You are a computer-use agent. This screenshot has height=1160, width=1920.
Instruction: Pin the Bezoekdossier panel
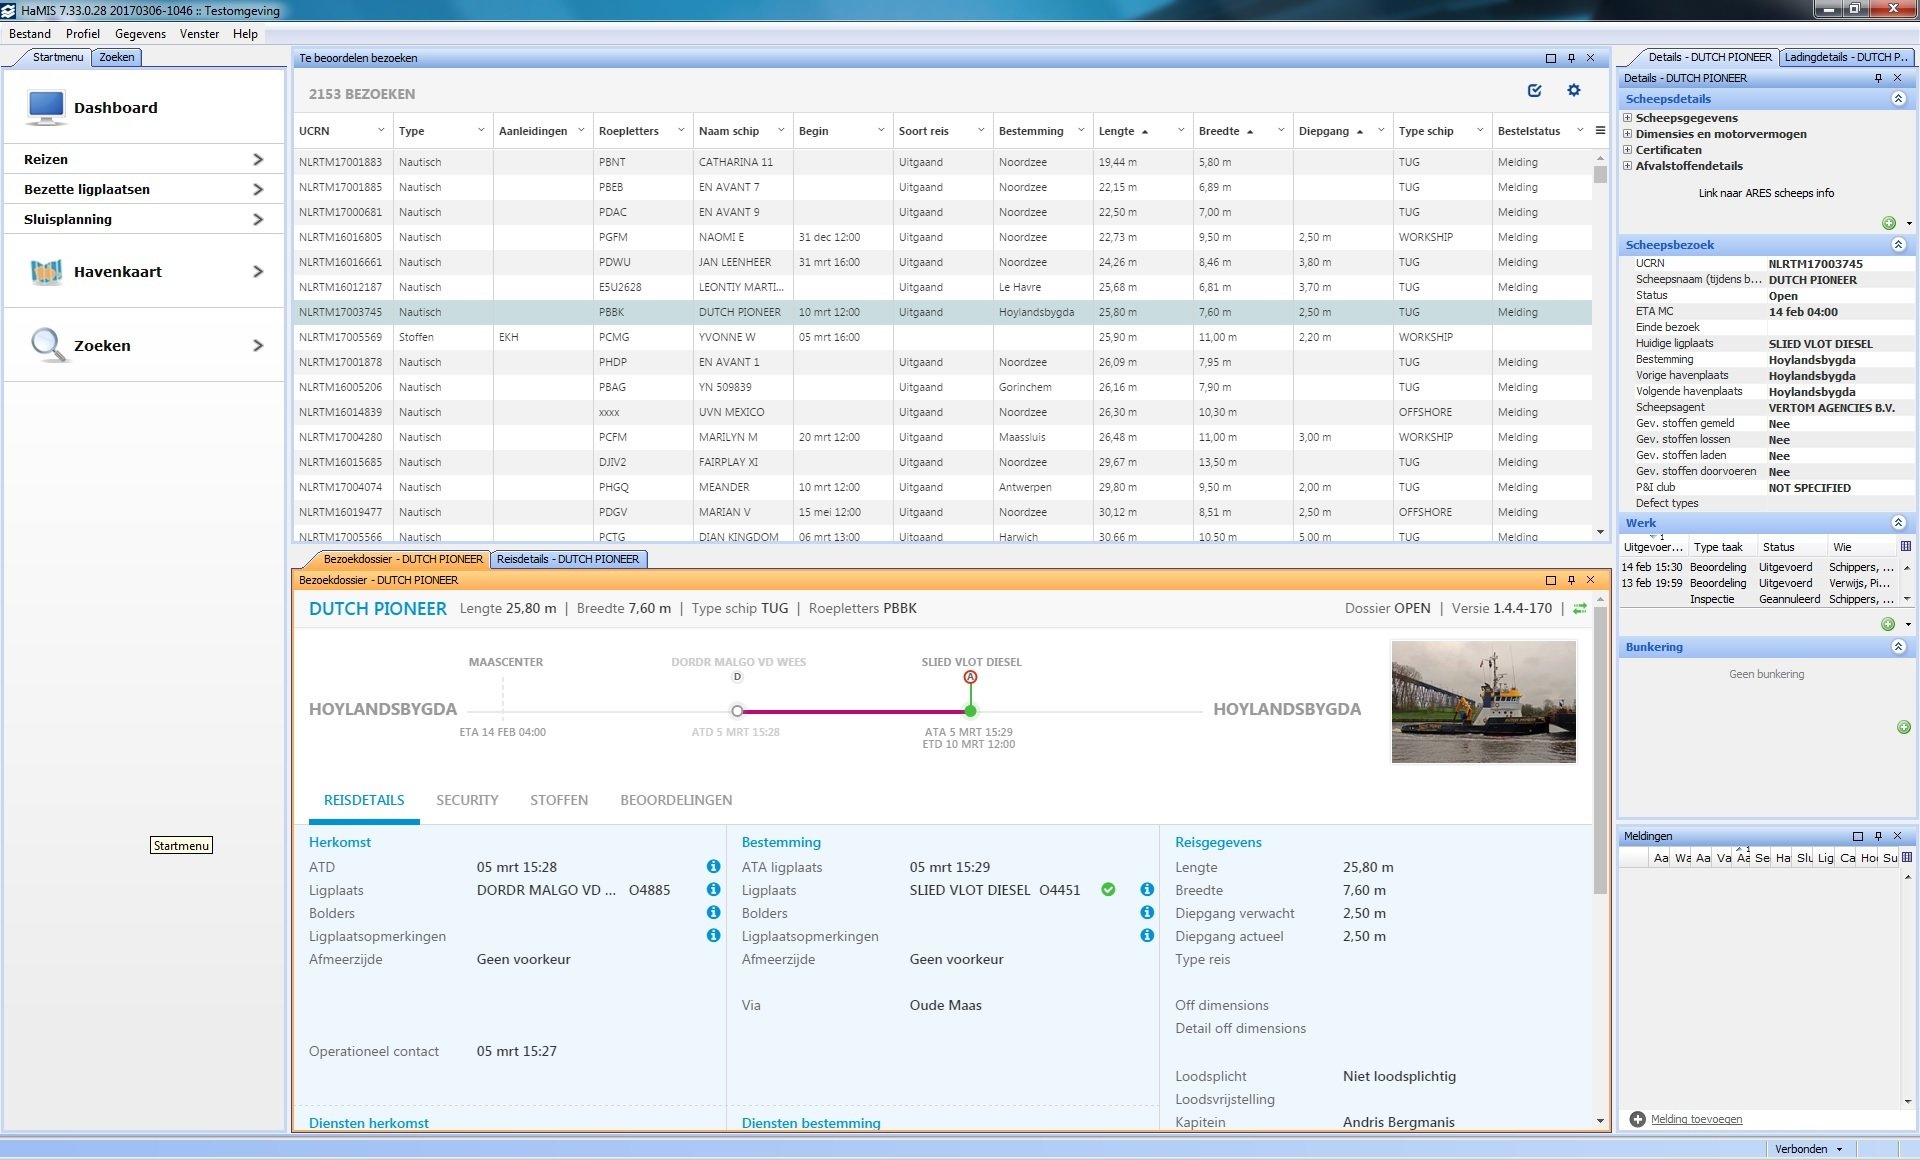[1571, 580]
